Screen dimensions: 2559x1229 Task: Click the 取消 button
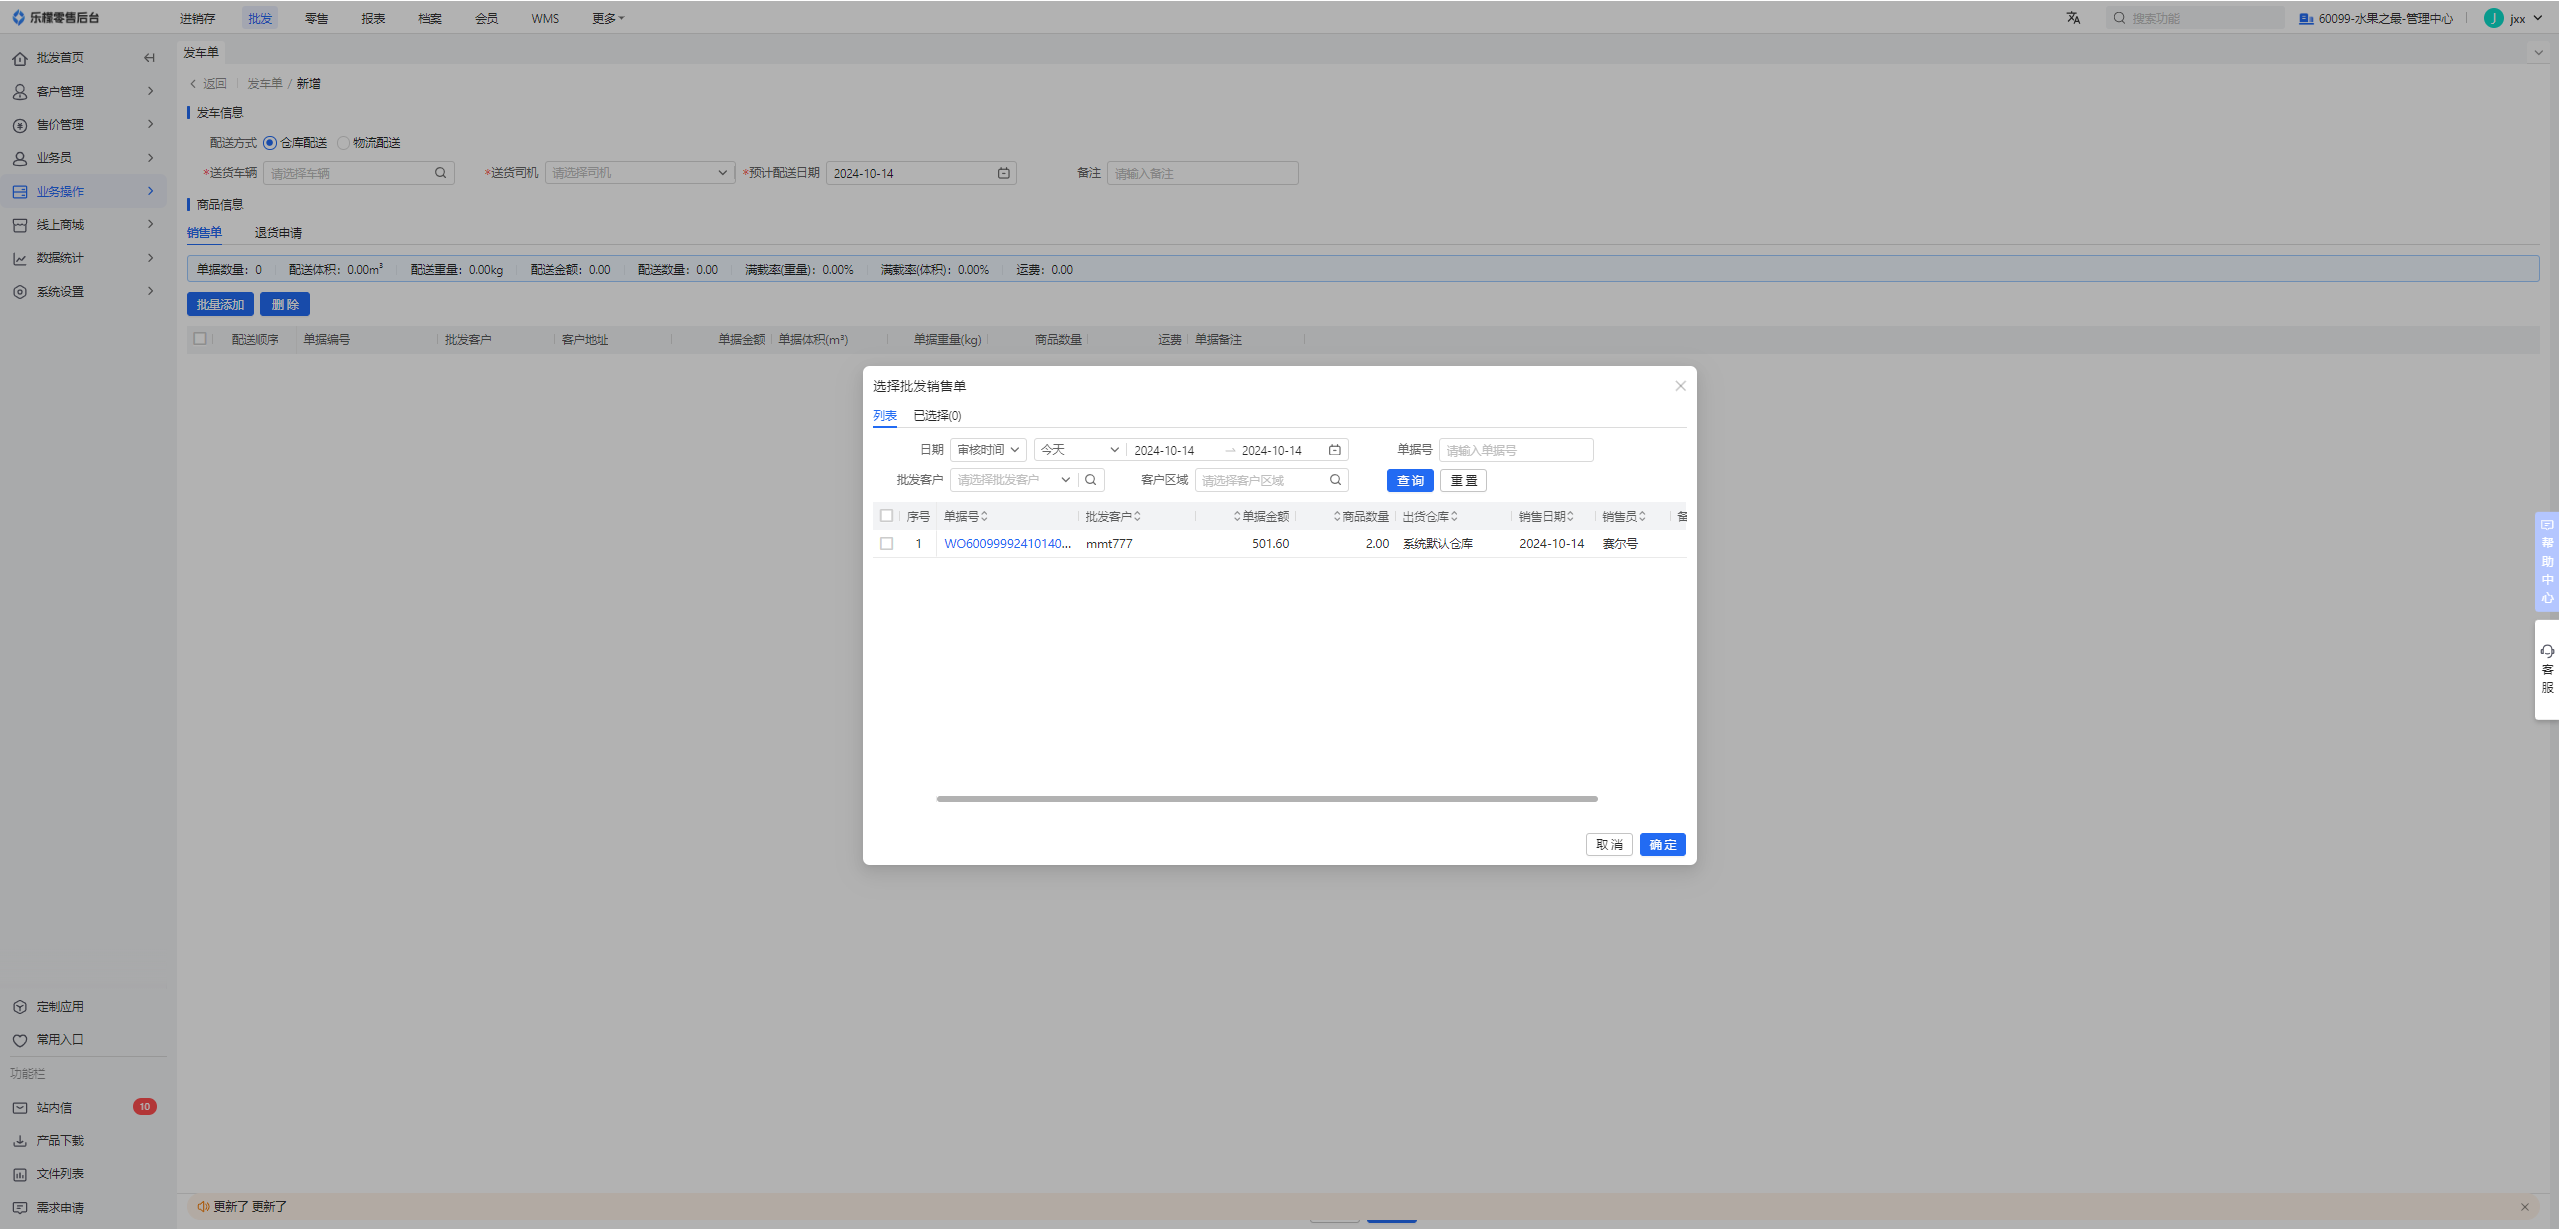1609,845
